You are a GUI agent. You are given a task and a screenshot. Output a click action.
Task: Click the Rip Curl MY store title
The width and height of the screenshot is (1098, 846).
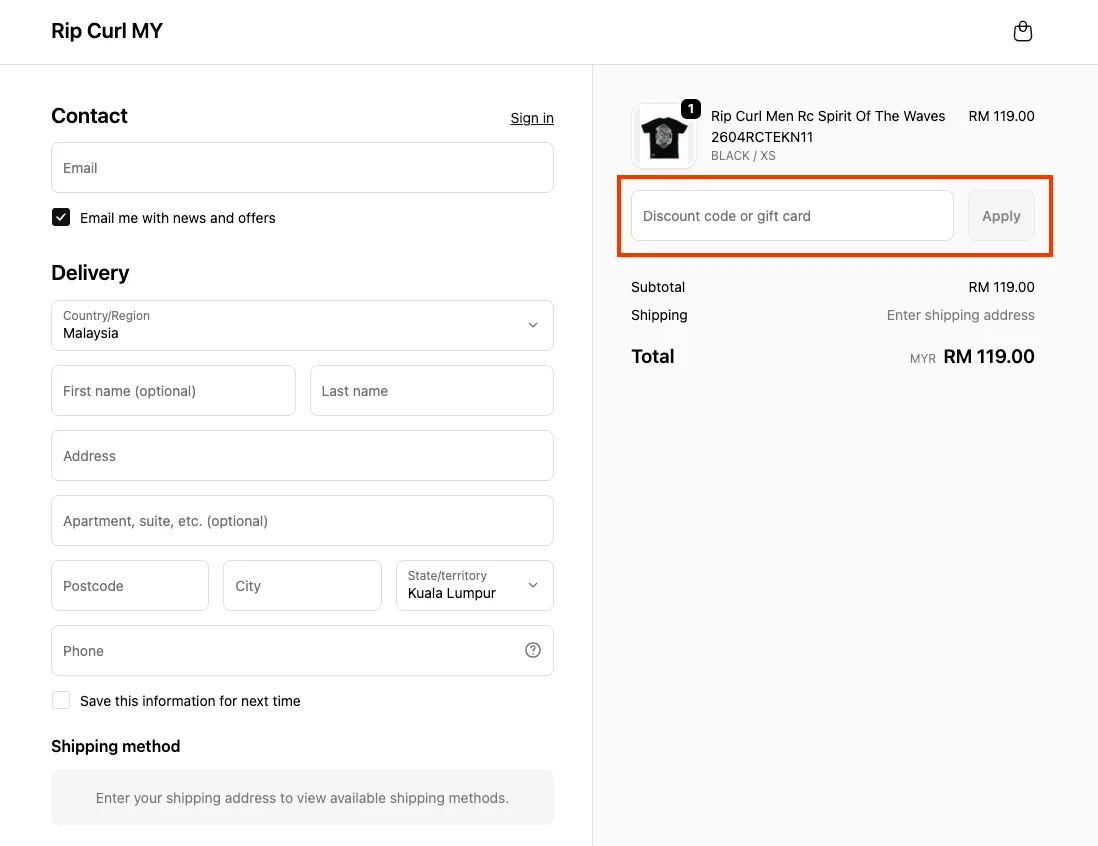coord(107,31)
